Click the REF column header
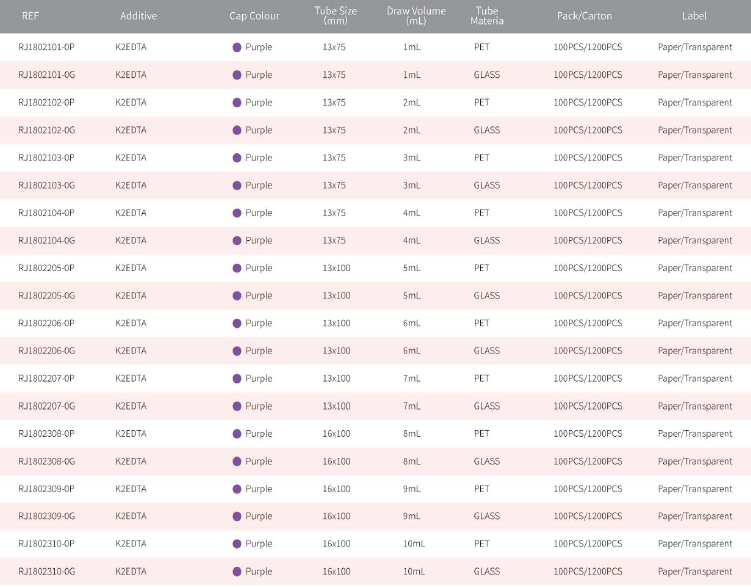This screenshot has height=587, width=751. [30, 16]
